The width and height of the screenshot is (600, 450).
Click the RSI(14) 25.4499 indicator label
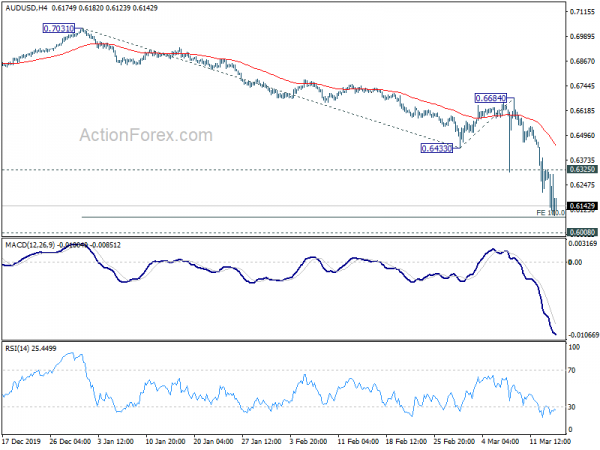coord(31,349)
